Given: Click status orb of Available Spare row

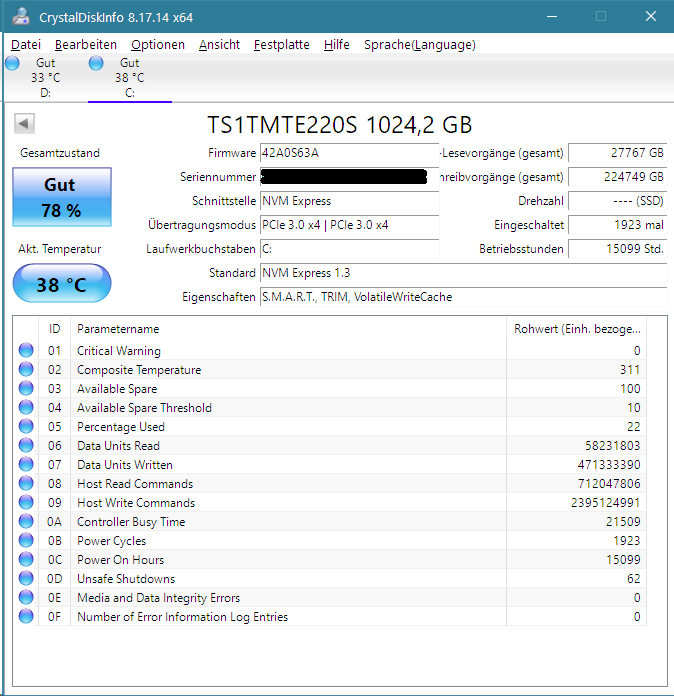Looking at the screenshot, I should 26,388.
